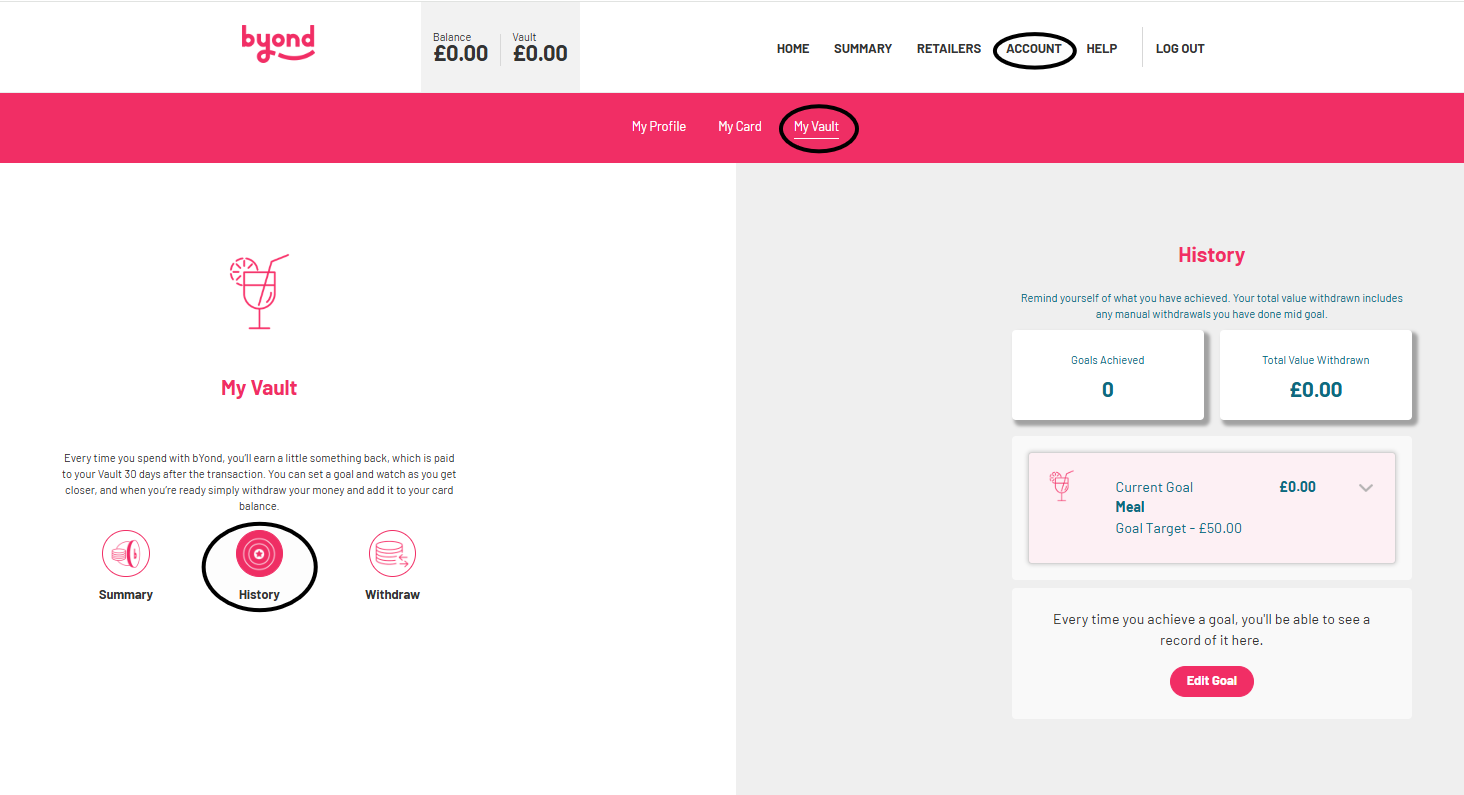Click the cocktail glass icon above My Vault
This screenshot has width=1464, height=795.
click(259, 292)
